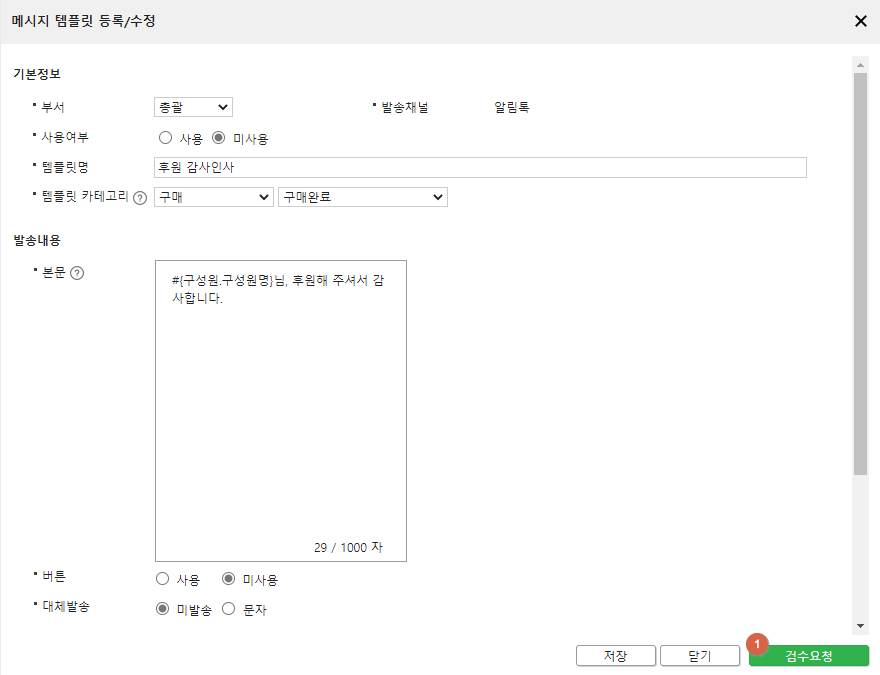Click inside the 본문 message text area
Screen dimensions: 880x675
281,411
